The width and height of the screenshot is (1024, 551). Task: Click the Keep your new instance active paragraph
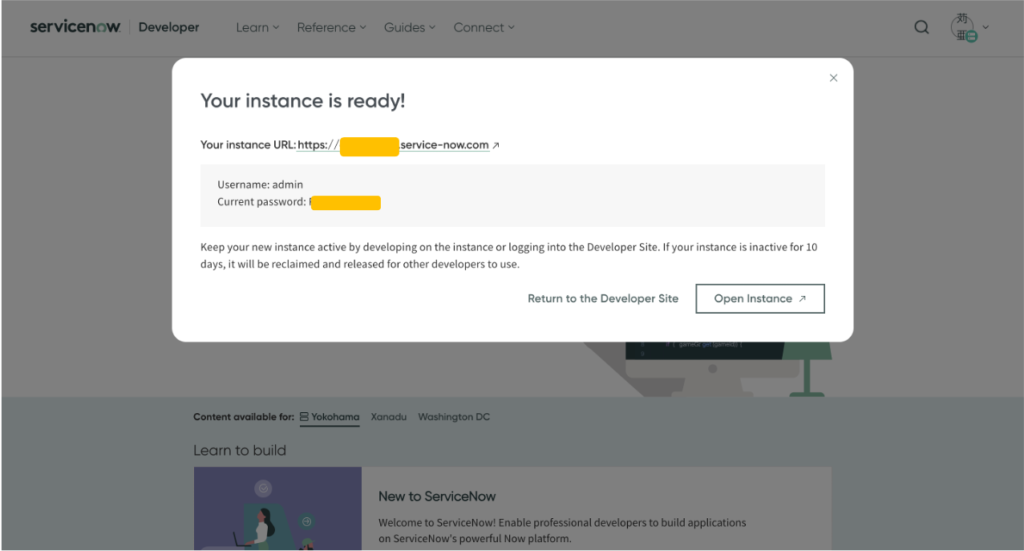[509, 256]
